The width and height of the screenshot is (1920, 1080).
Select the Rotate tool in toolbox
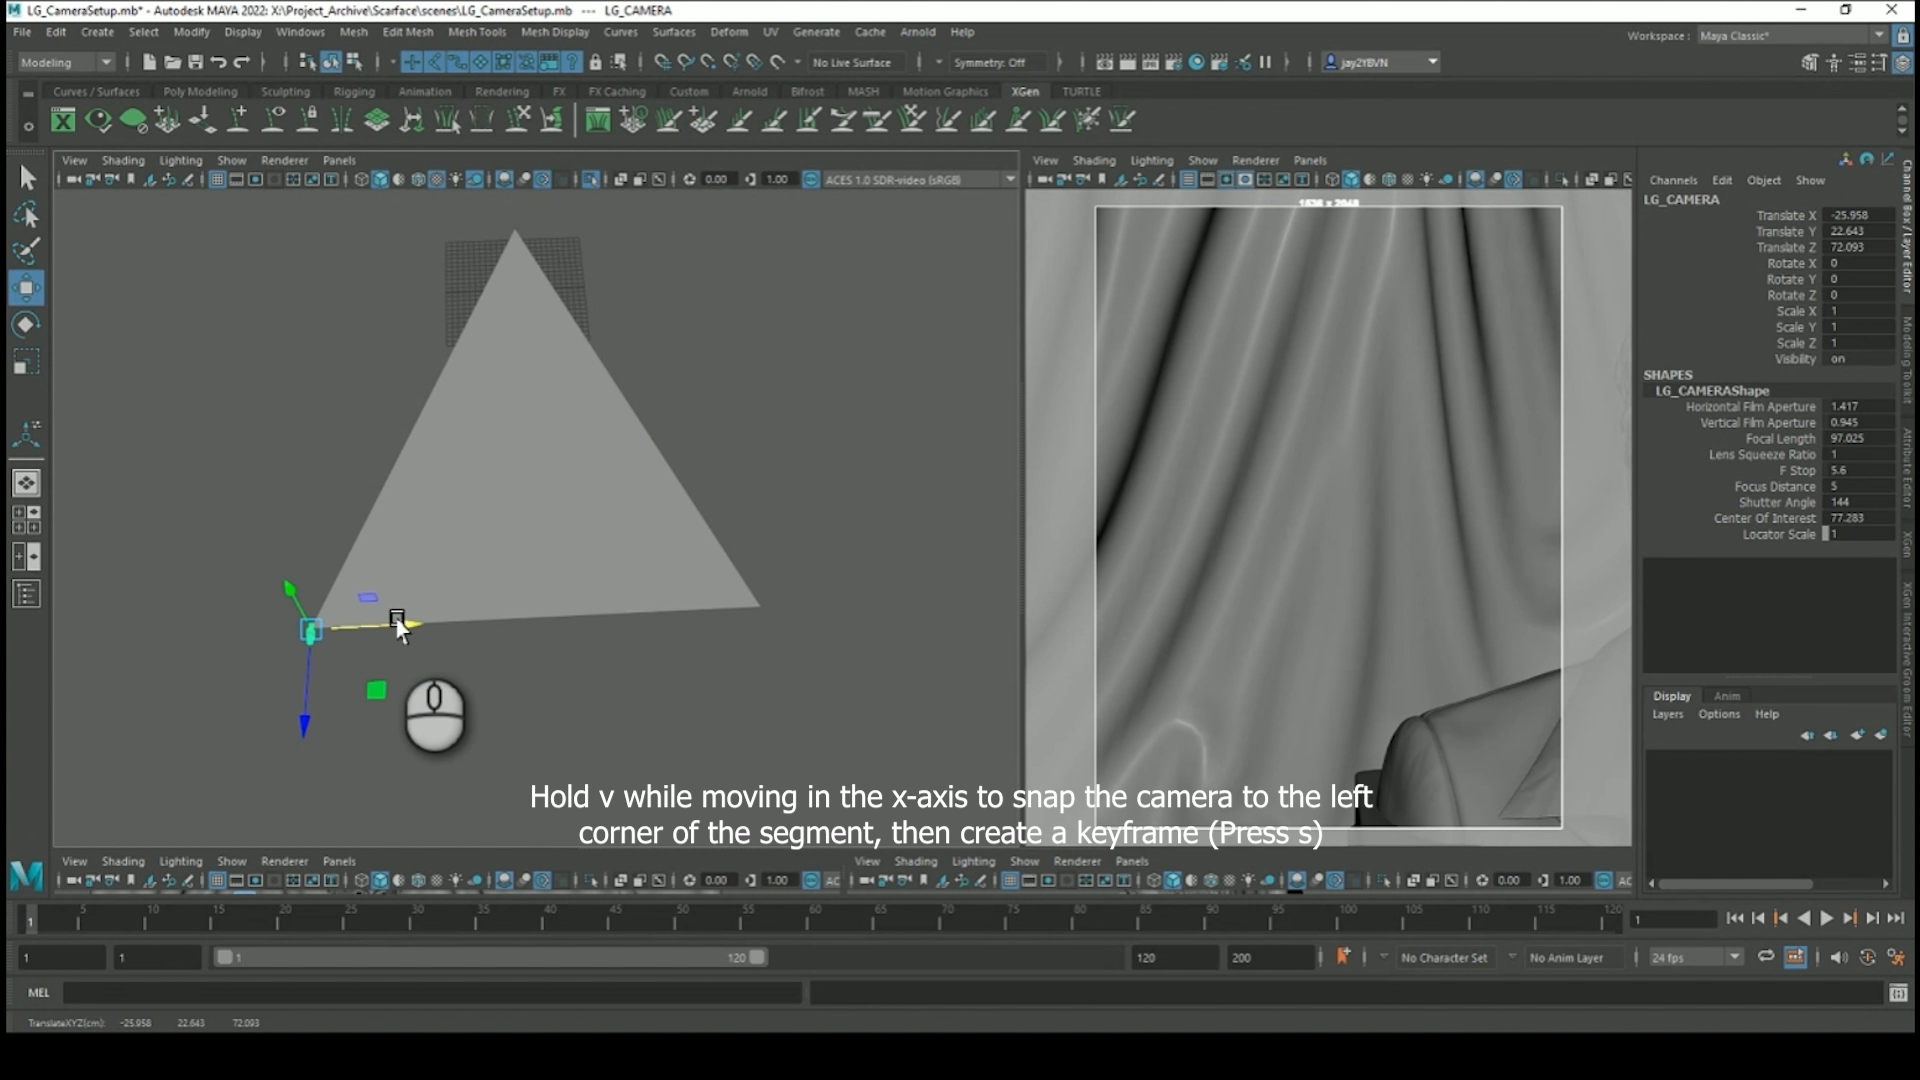[x=26, y=325]
